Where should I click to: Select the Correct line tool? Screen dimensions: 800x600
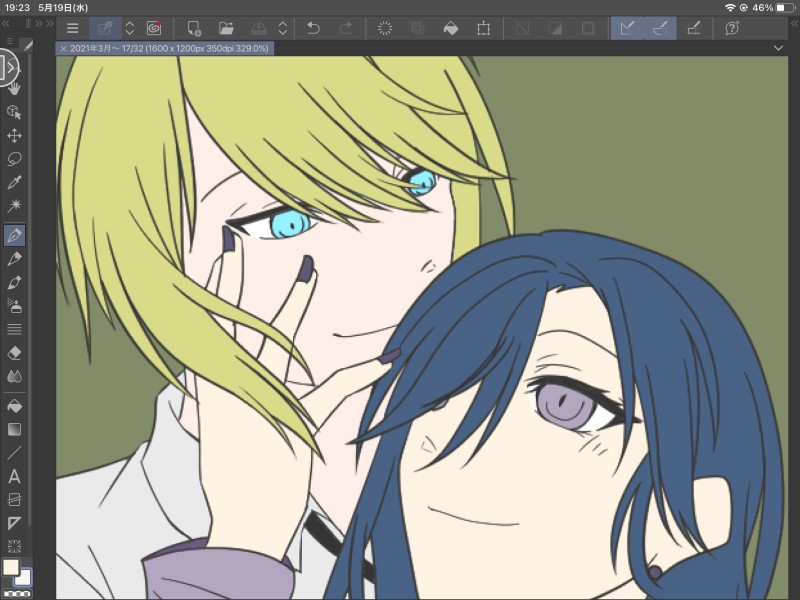coord(14,546)
